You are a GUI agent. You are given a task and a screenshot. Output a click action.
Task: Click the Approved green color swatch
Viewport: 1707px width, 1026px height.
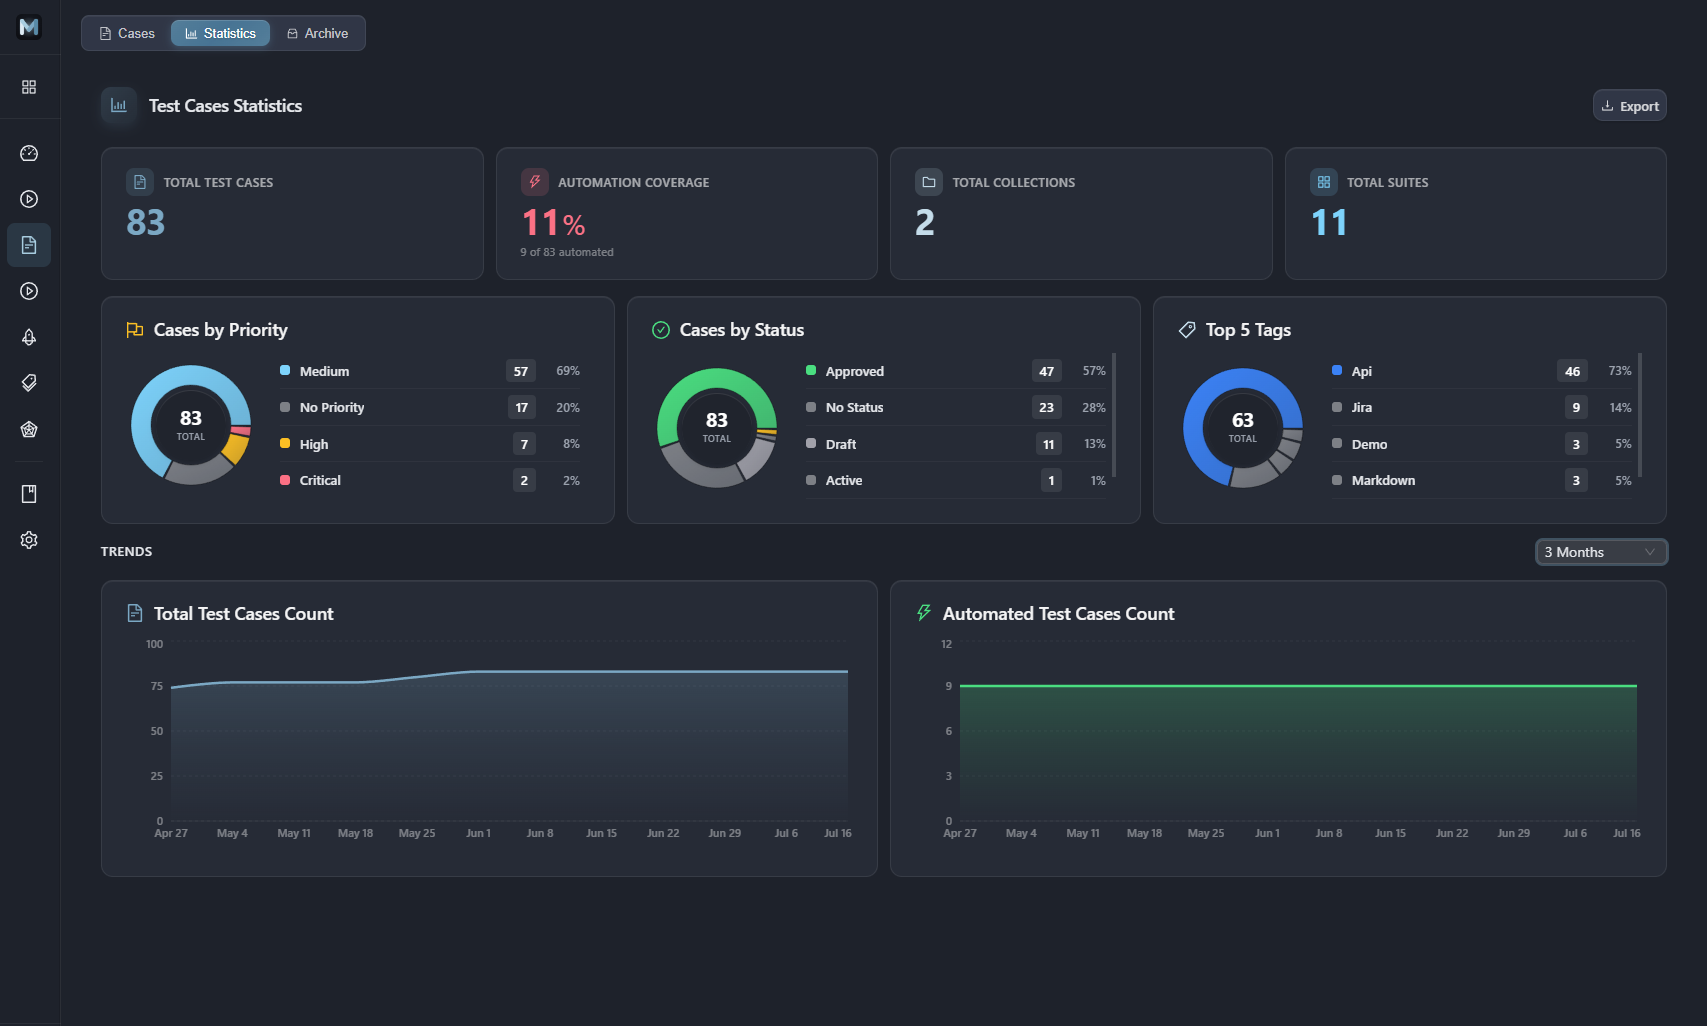pos(811,370)
